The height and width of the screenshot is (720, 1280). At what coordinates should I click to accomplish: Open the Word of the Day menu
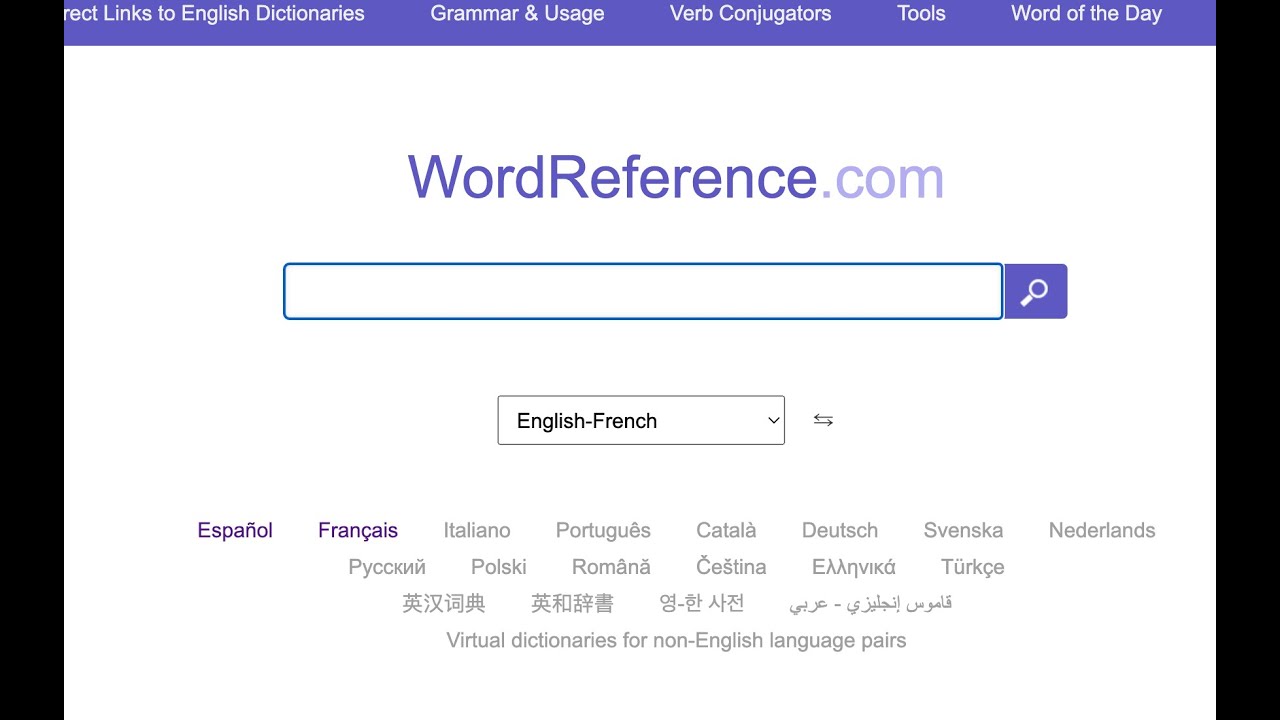coord(1086,14)
